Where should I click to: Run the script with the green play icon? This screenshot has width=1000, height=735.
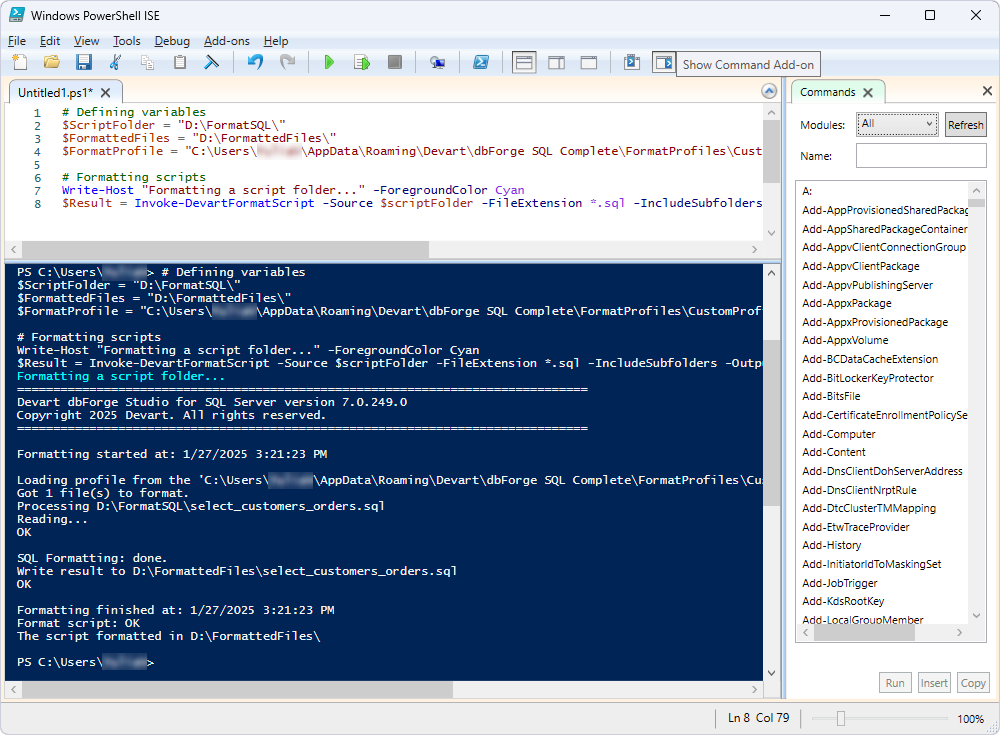329,63
